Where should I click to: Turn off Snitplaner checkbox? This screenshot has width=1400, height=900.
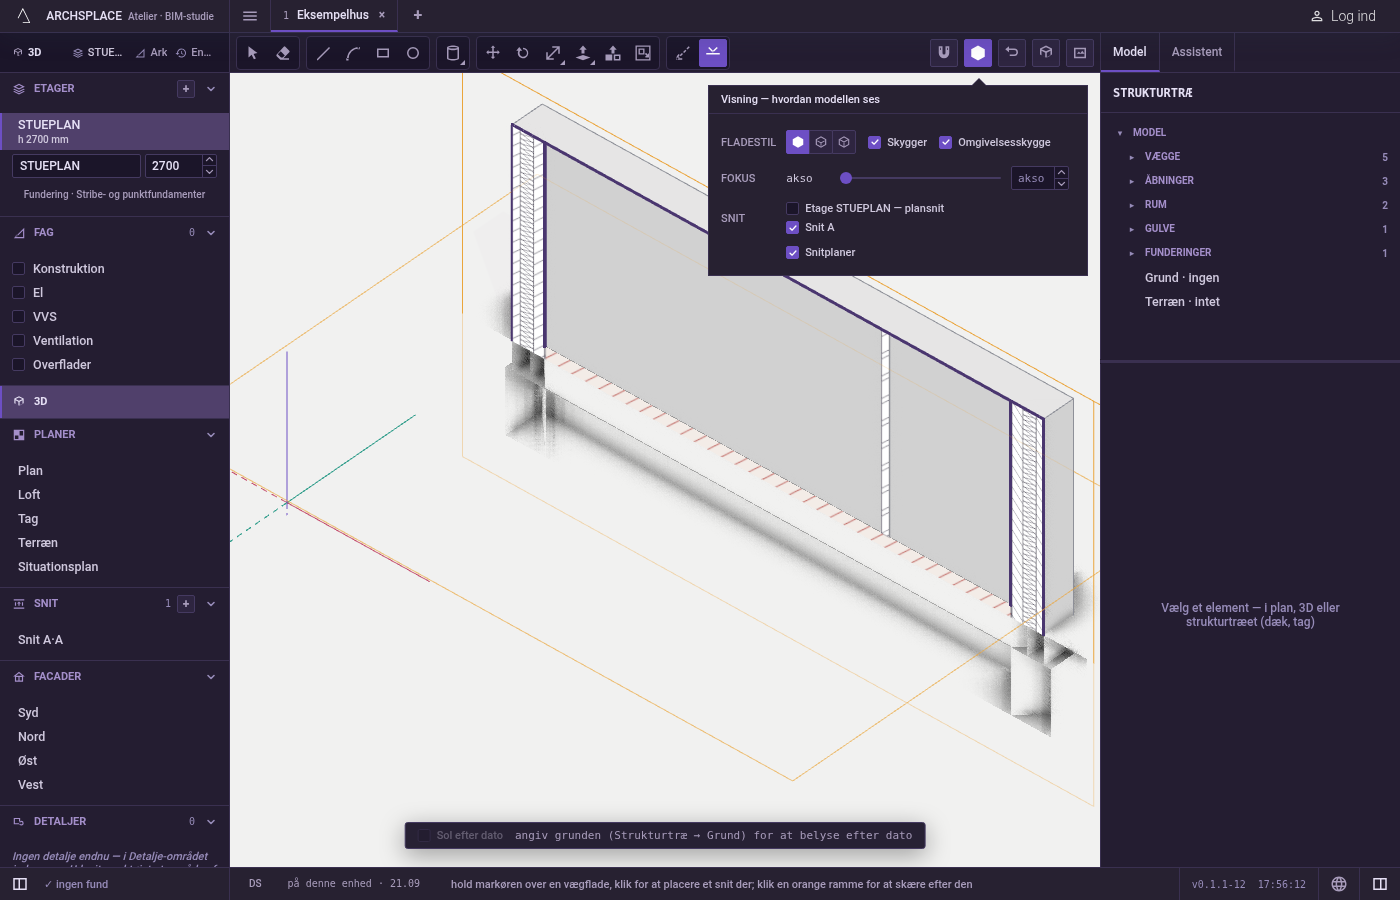pyautogui.click(x=793, y=252)
